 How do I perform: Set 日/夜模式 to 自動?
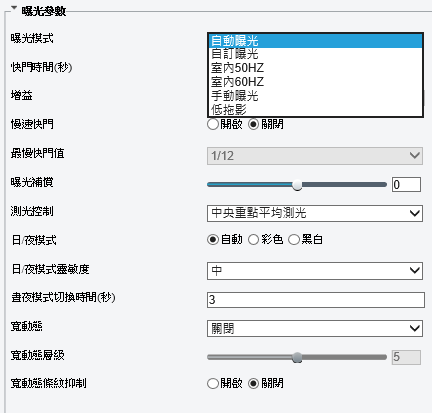(213, 240)
